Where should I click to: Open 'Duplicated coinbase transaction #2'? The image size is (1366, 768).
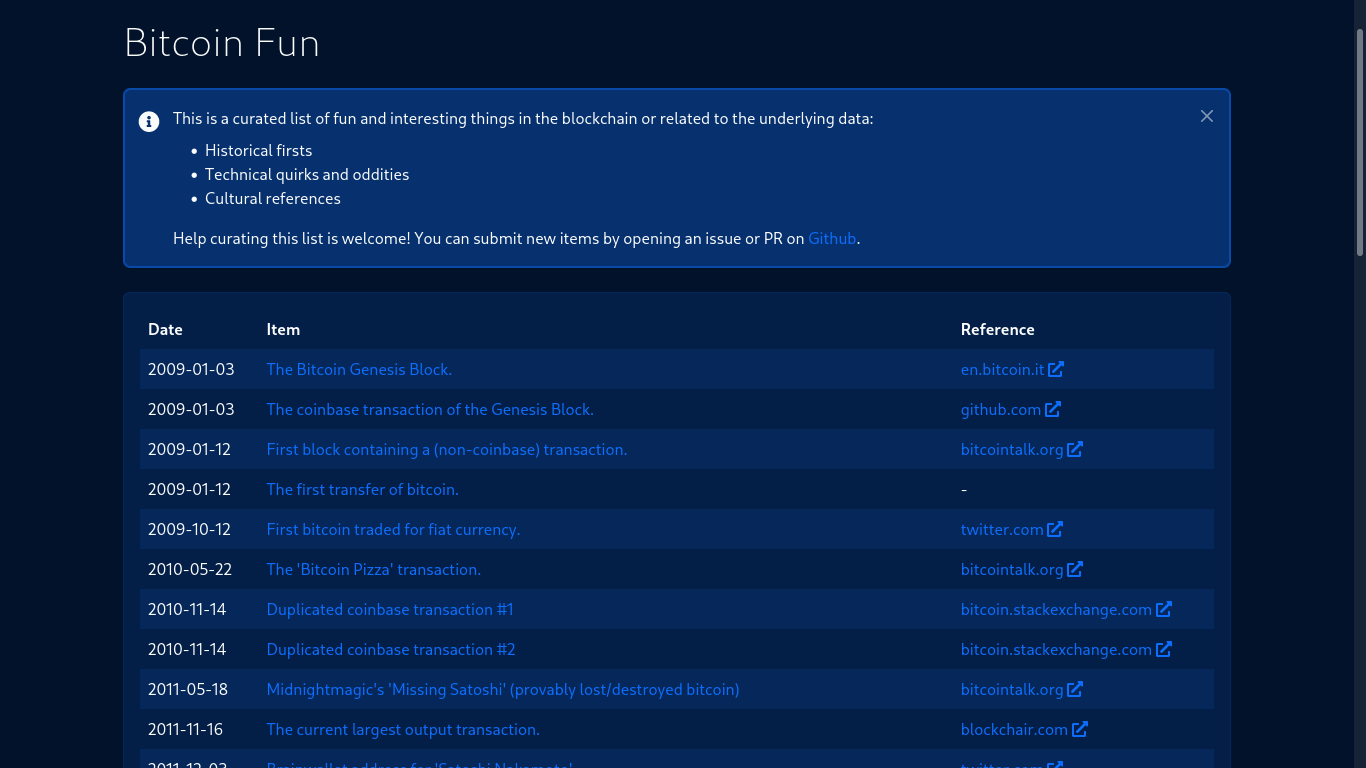[391, 649]
